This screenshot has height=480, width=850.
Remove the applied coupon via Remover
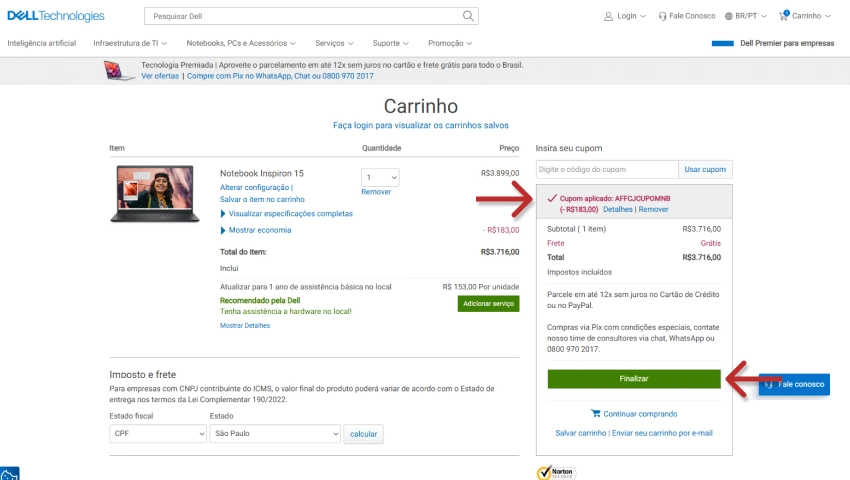653,209
